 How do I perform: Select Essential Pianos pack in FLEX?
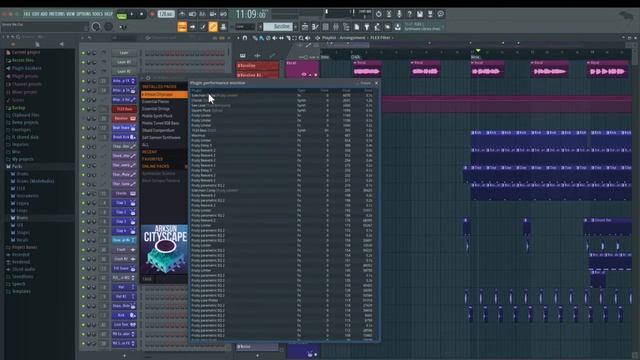(164, 102)
